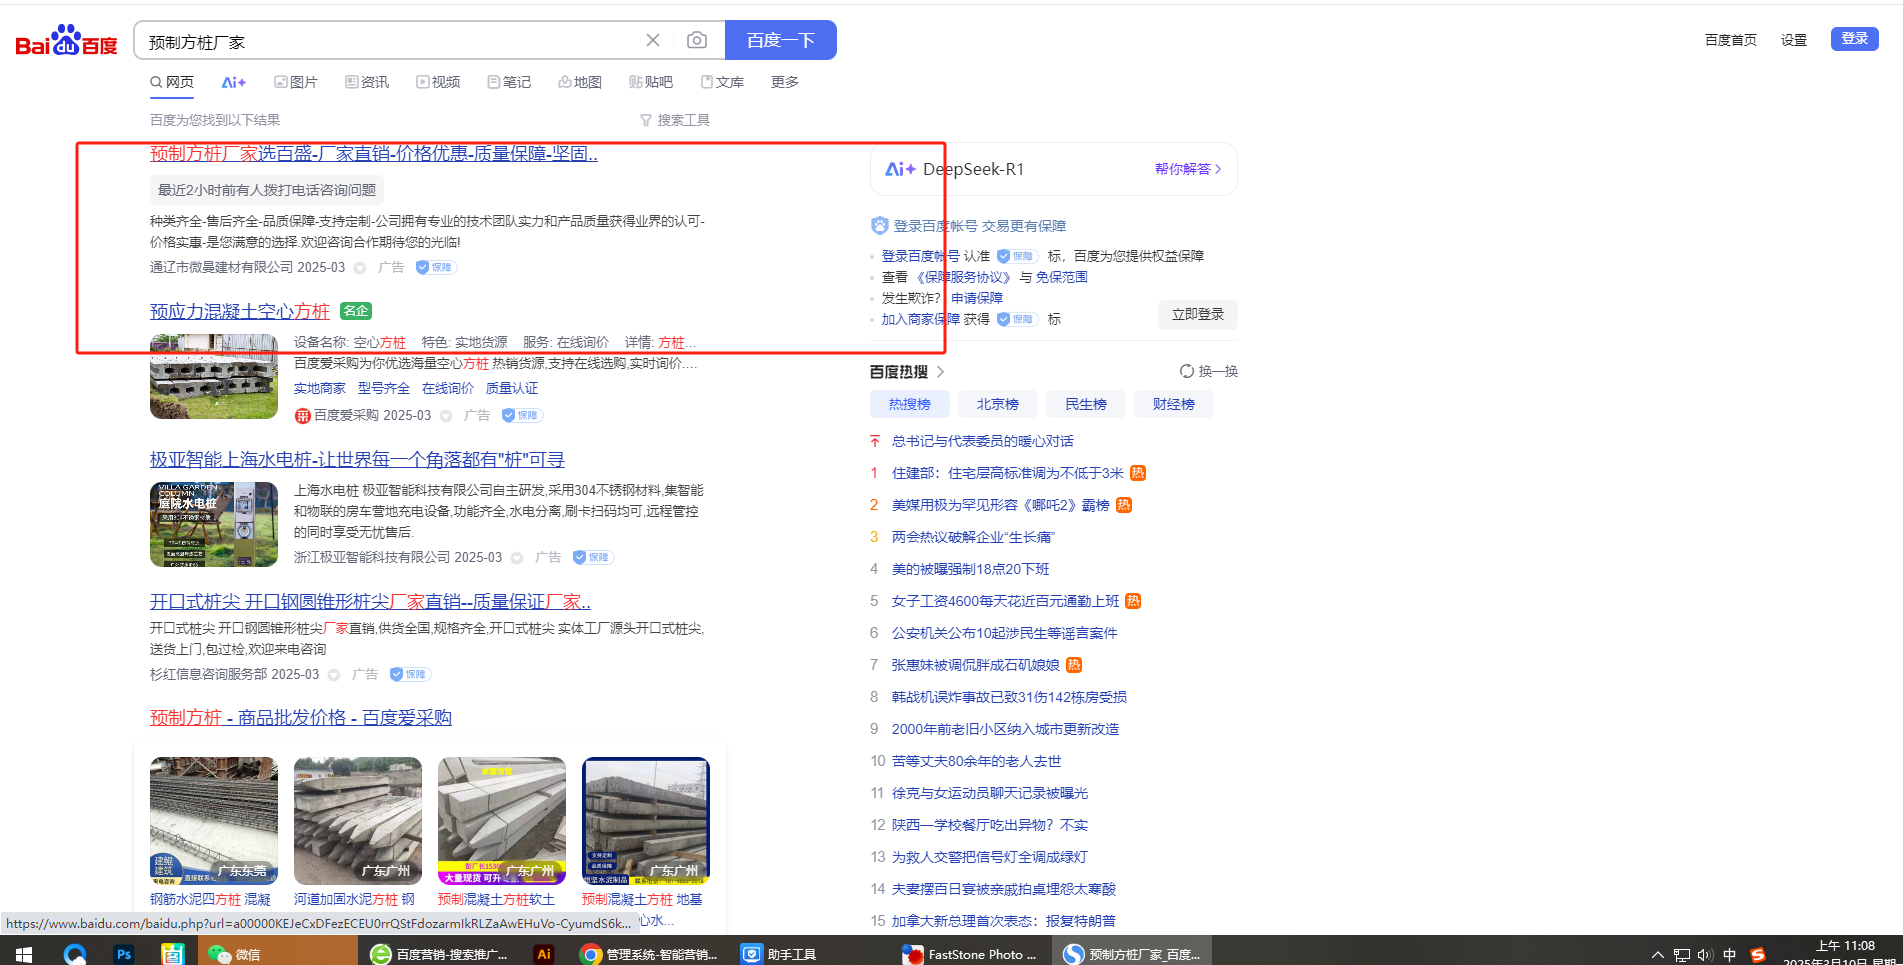This screenshot has height=965, width=1903.
Task: Expand the 更多 search categories
Action: 784,82
